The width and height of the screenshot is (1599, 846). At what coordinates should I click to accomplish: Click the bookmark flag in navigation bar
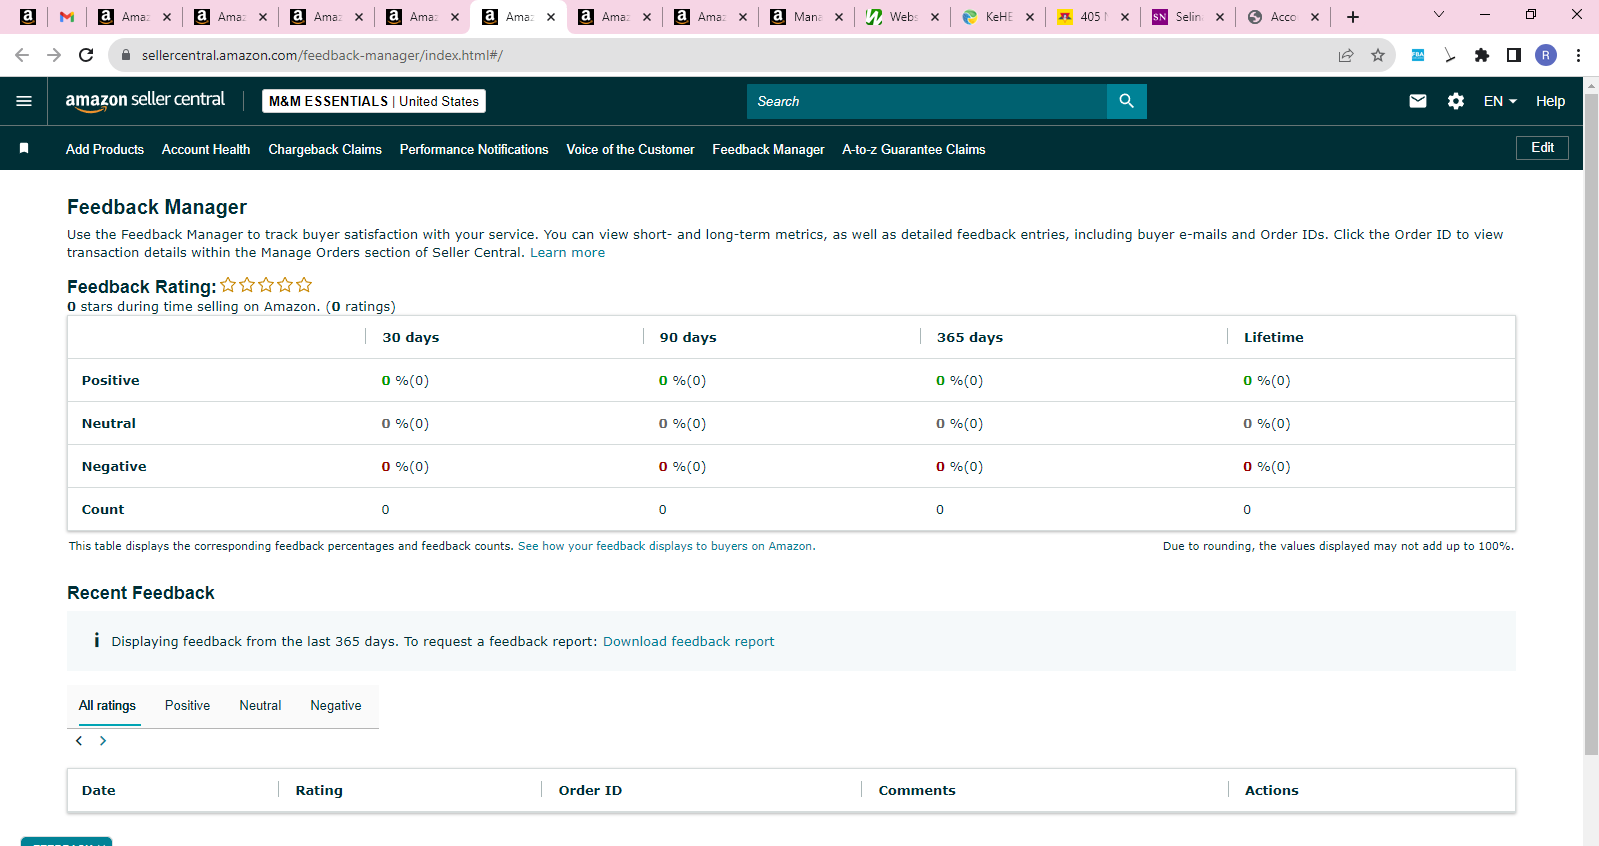(x=24, y=149)
